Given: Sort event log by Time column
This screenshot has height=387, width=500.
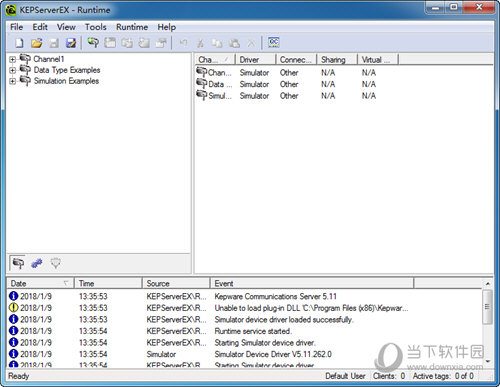Looking at the screenshot, I should pyautogui.click(x=108, y=283).
